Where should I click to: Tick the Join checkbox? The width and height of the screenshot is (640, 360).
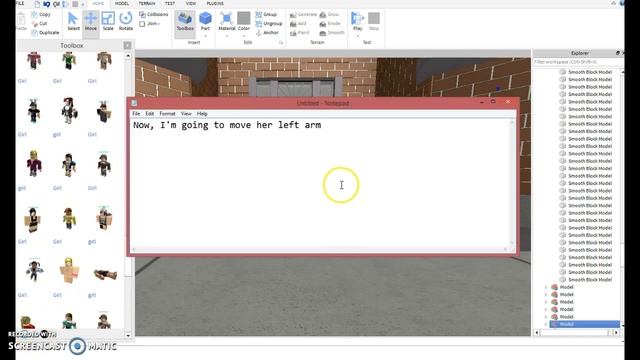coord(142,24)
